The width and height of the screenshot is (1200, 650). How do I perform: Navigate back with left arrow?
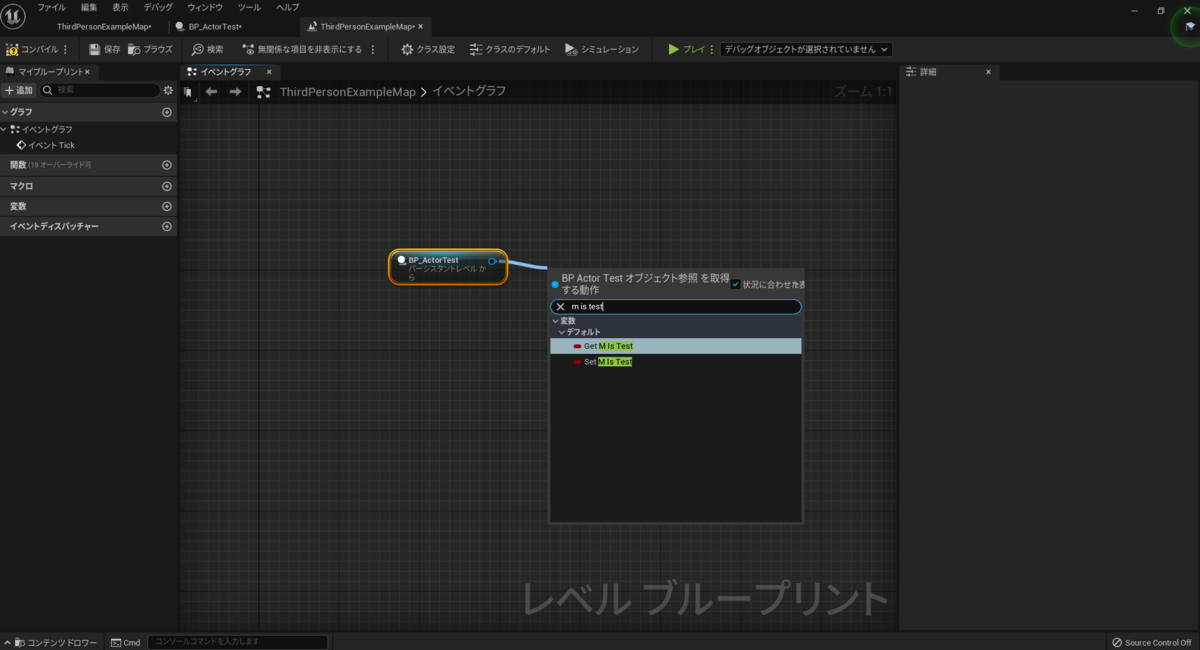click(x=211, y=92)
